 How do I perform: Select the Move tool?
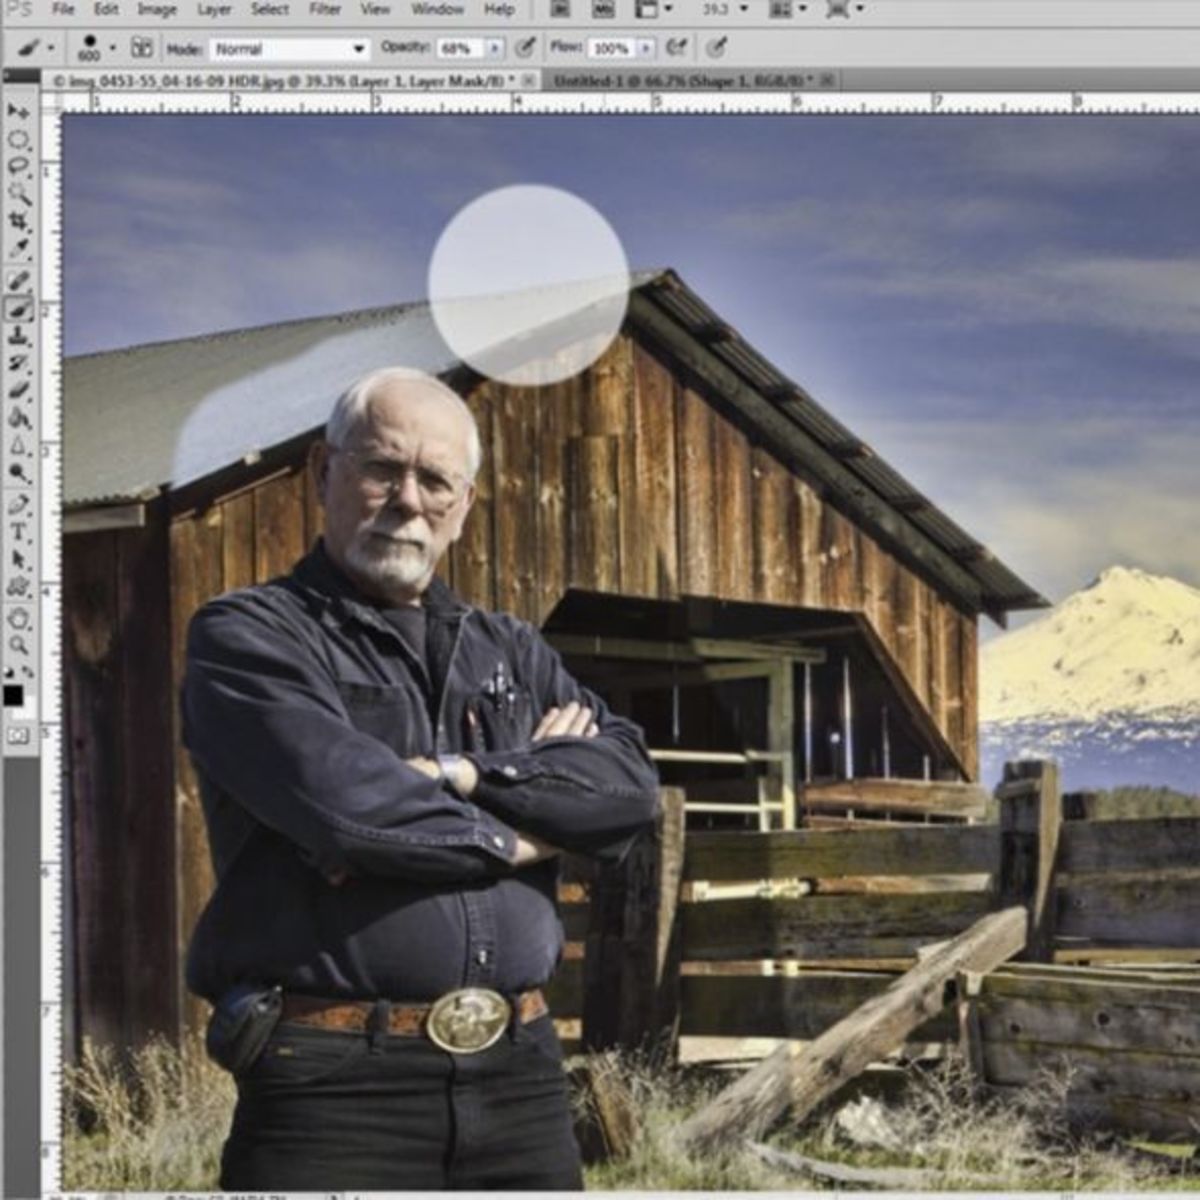pyautogui.click(x=15, y=110)
